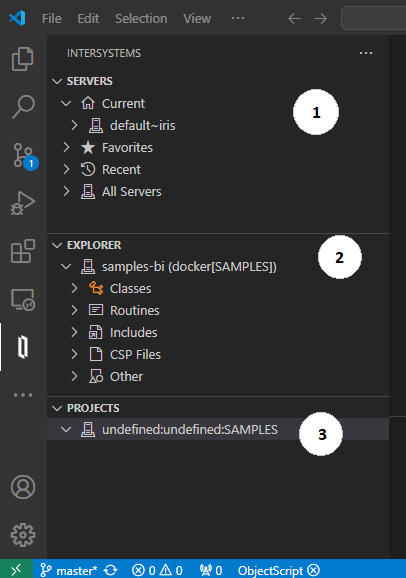Go forward with the right arrow
Screen dimensions: 406x578
point(320,18)
